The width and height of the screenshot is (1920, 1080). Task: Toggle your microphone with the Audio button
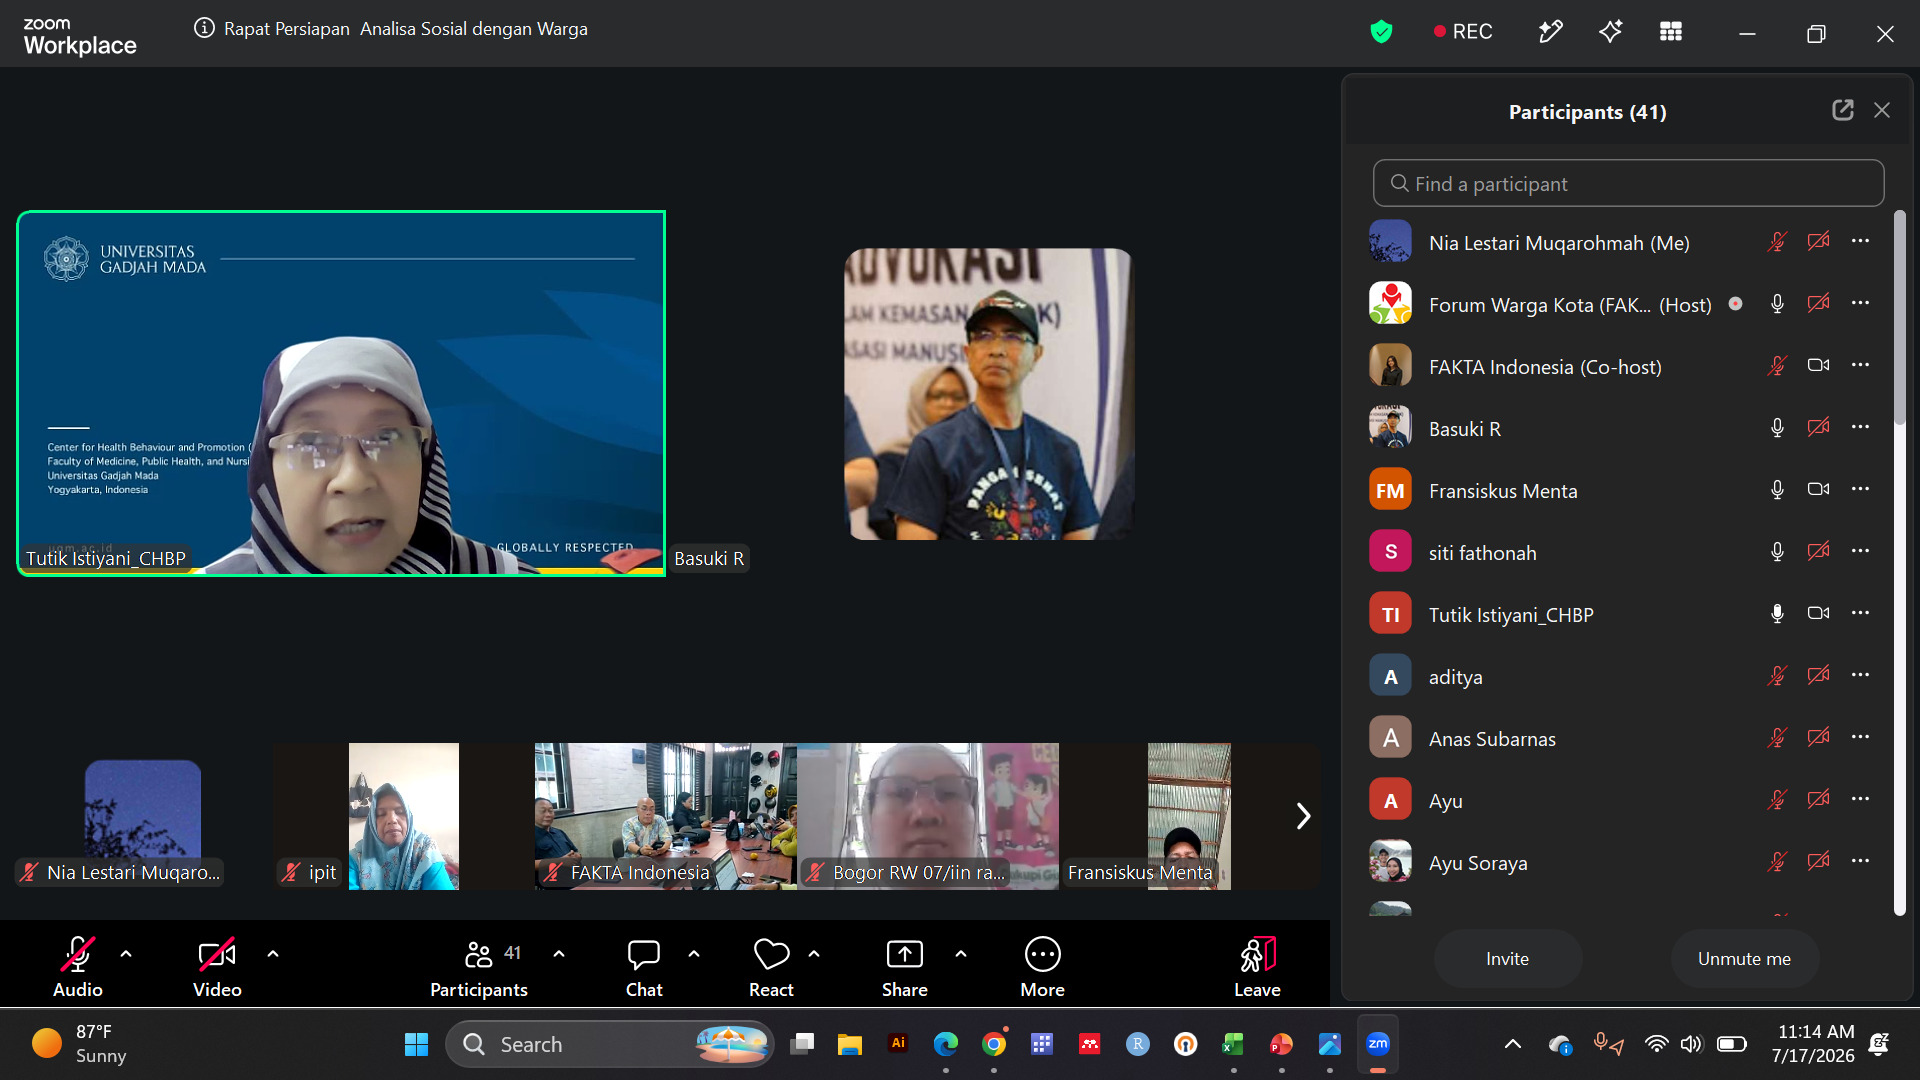pyautogui.click(x=78, y=967)
